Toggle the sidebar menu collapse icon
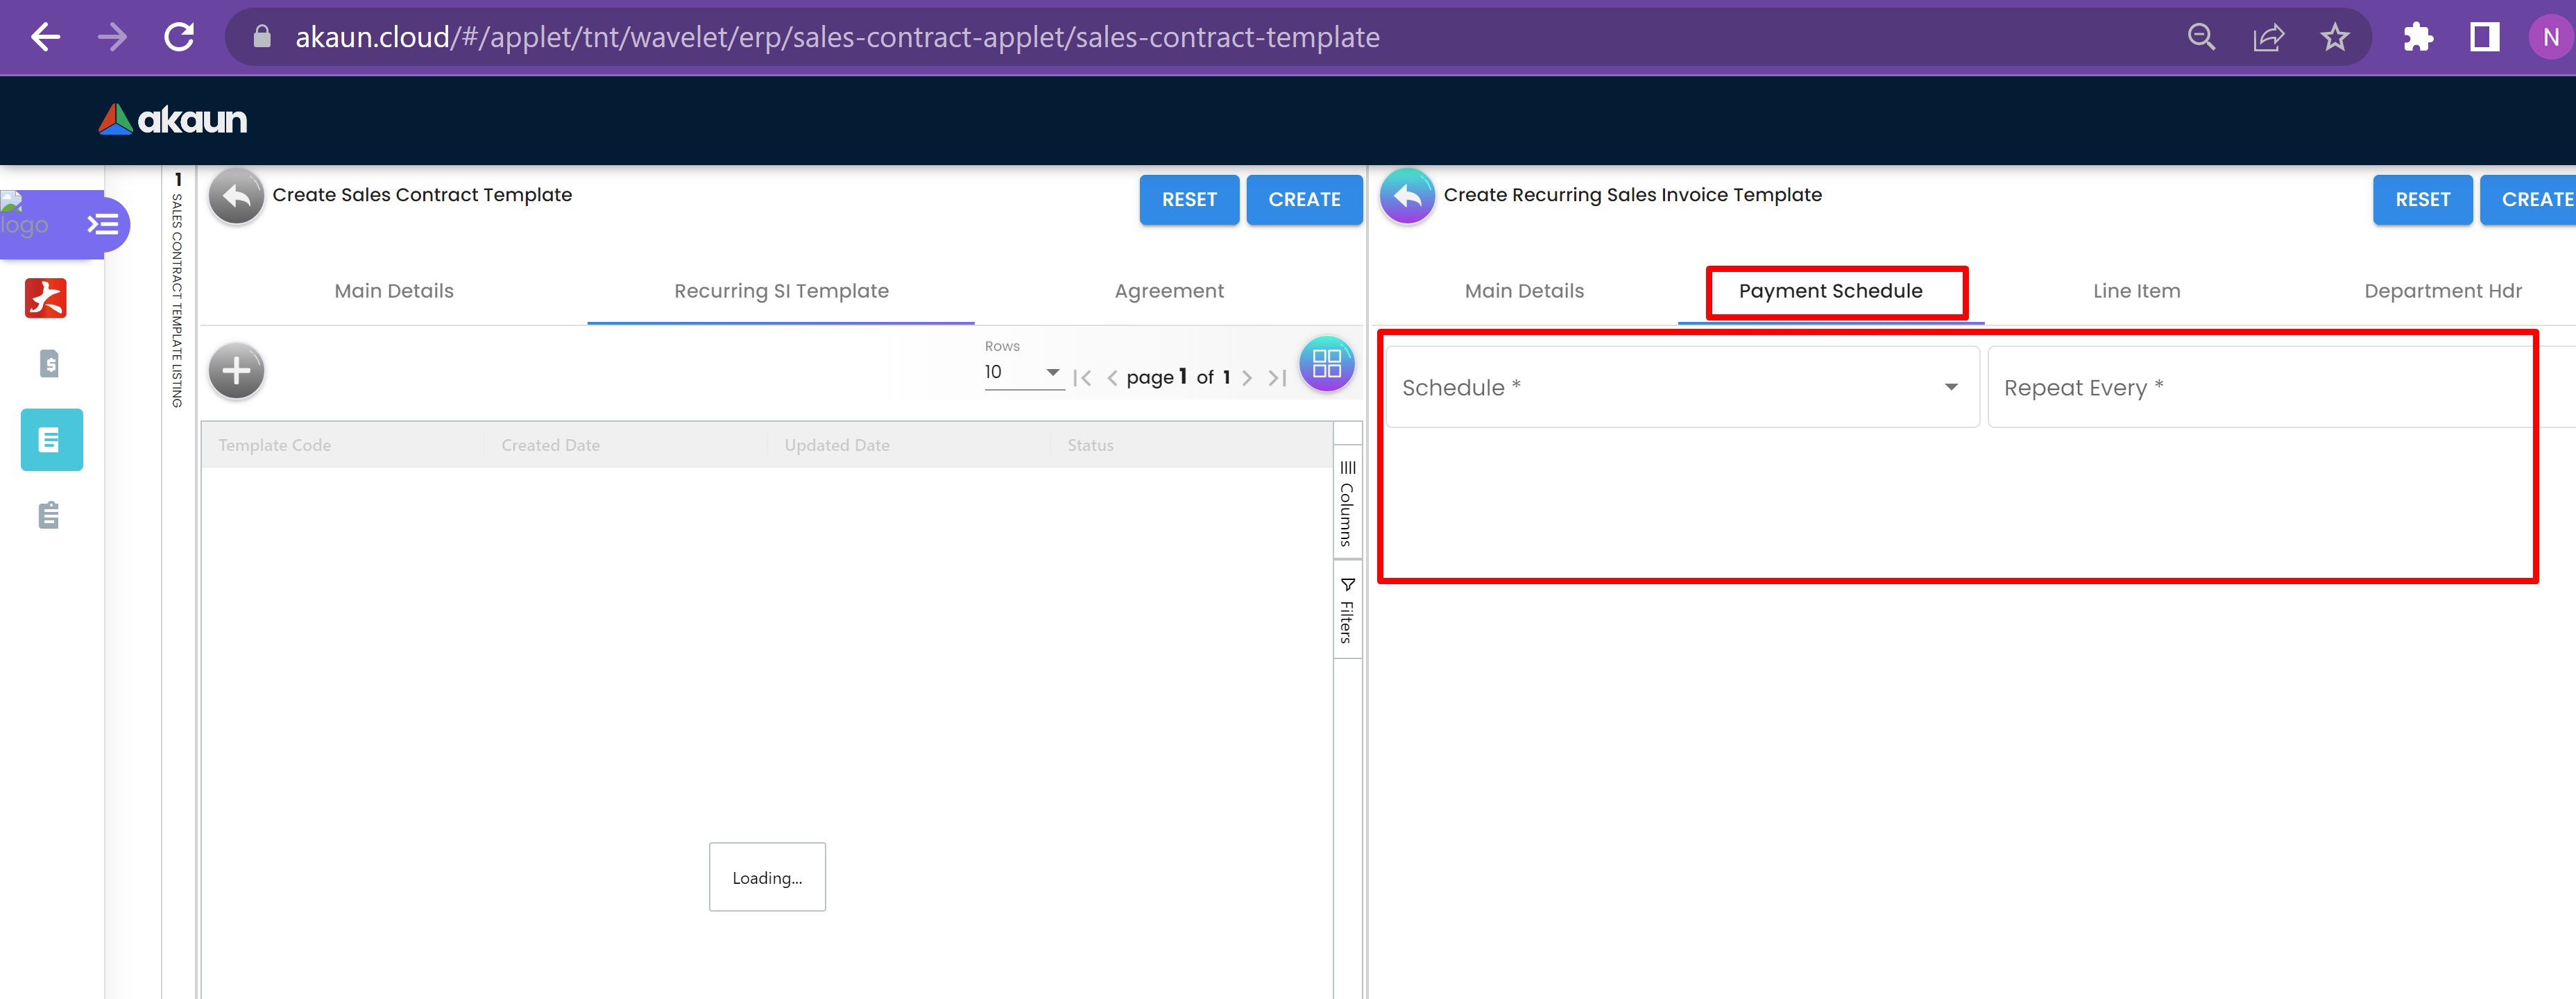The image size is (2576, 999). [x=102, y=224]
